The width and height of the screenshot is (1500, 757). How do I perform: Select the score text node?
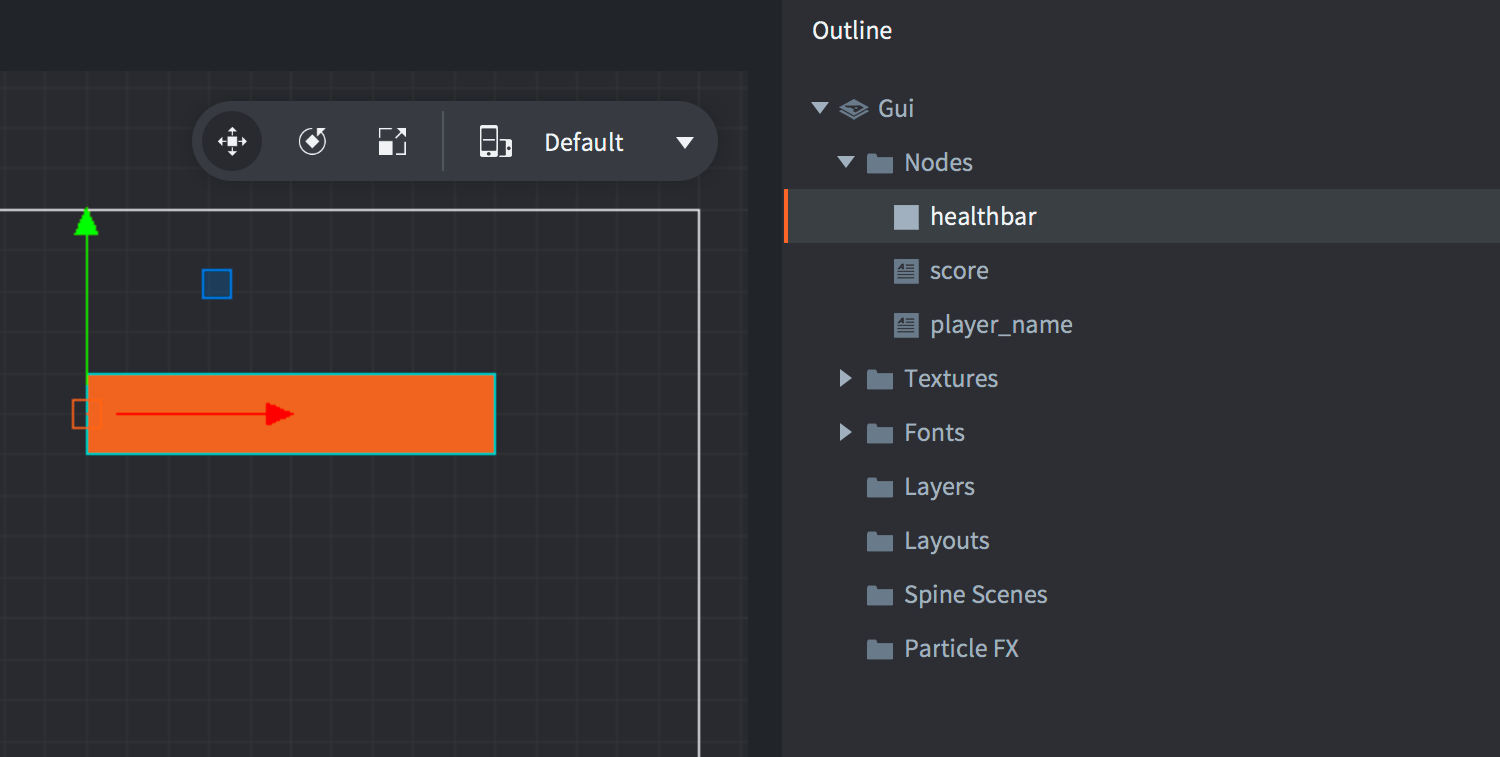point(958,270)
